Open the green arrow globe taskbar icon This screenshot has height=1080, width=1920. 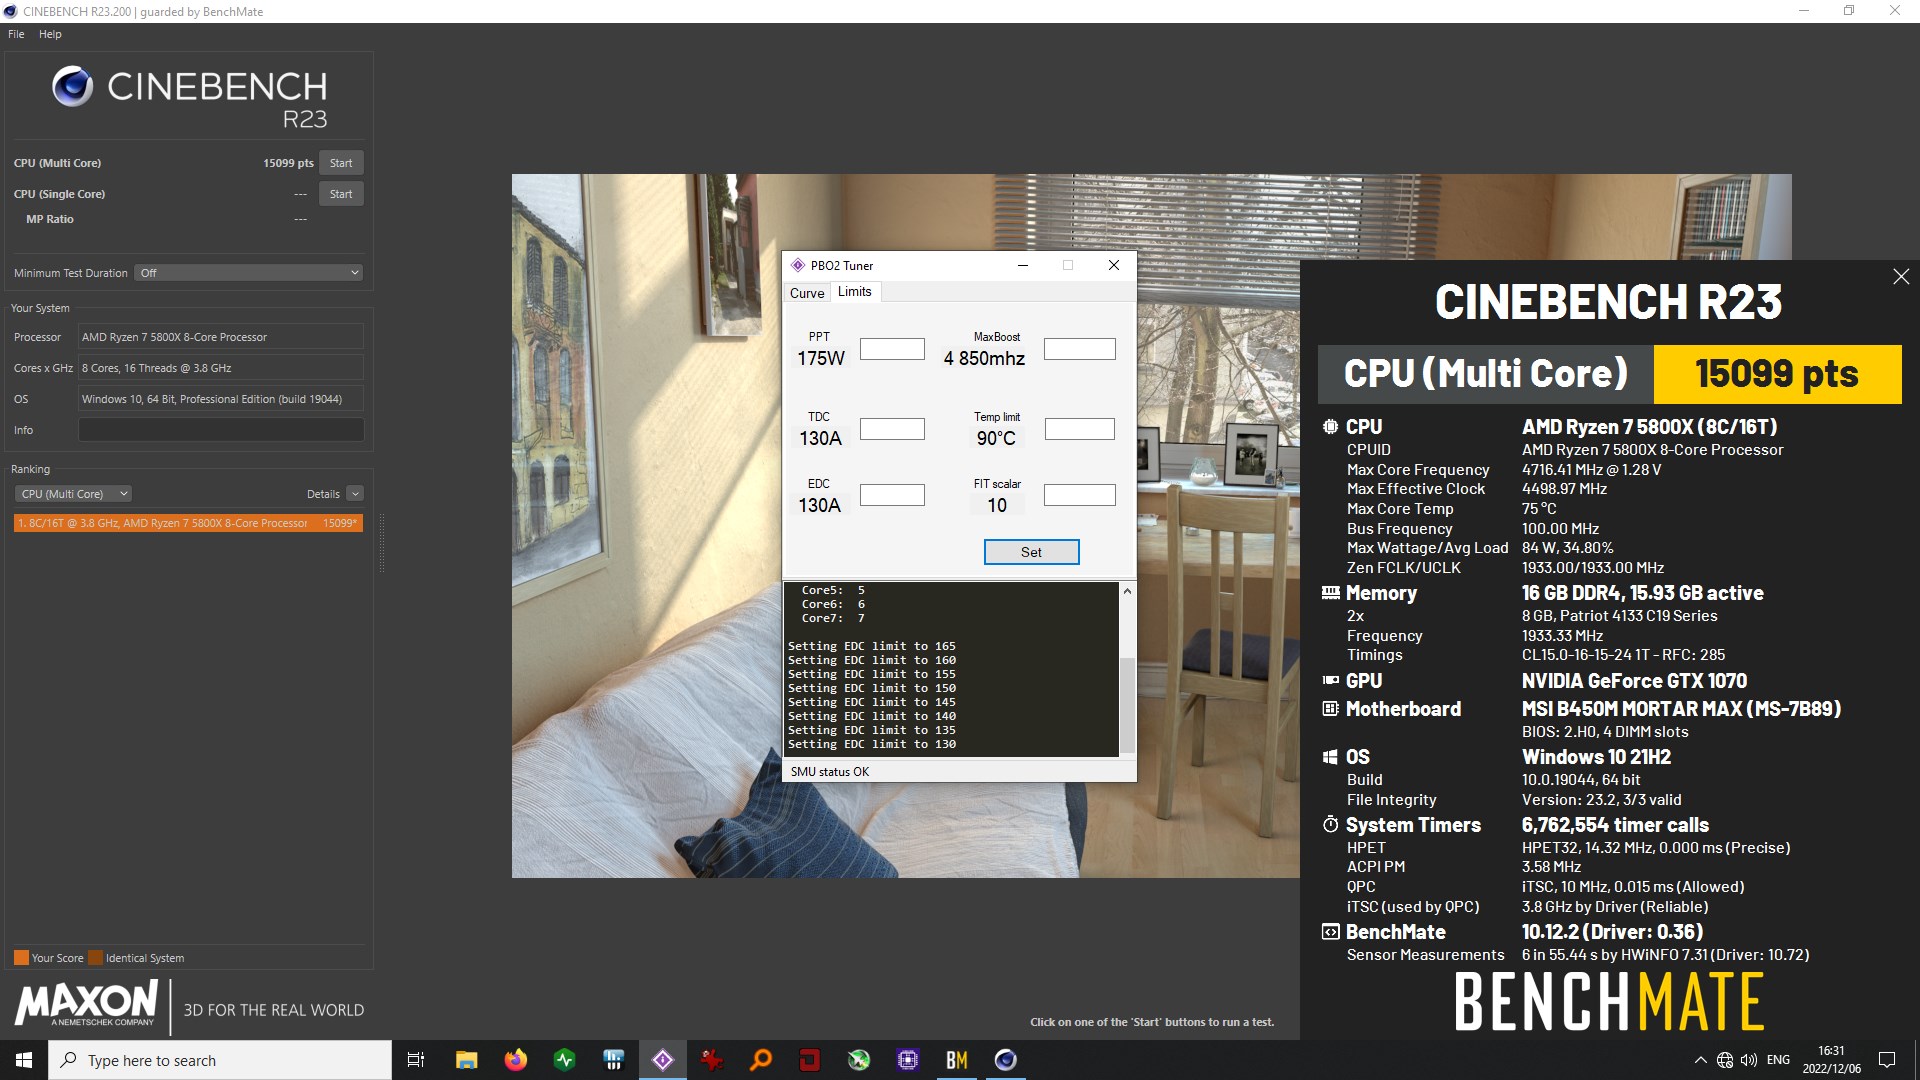pyautogui.click(x=858, y=1060)
